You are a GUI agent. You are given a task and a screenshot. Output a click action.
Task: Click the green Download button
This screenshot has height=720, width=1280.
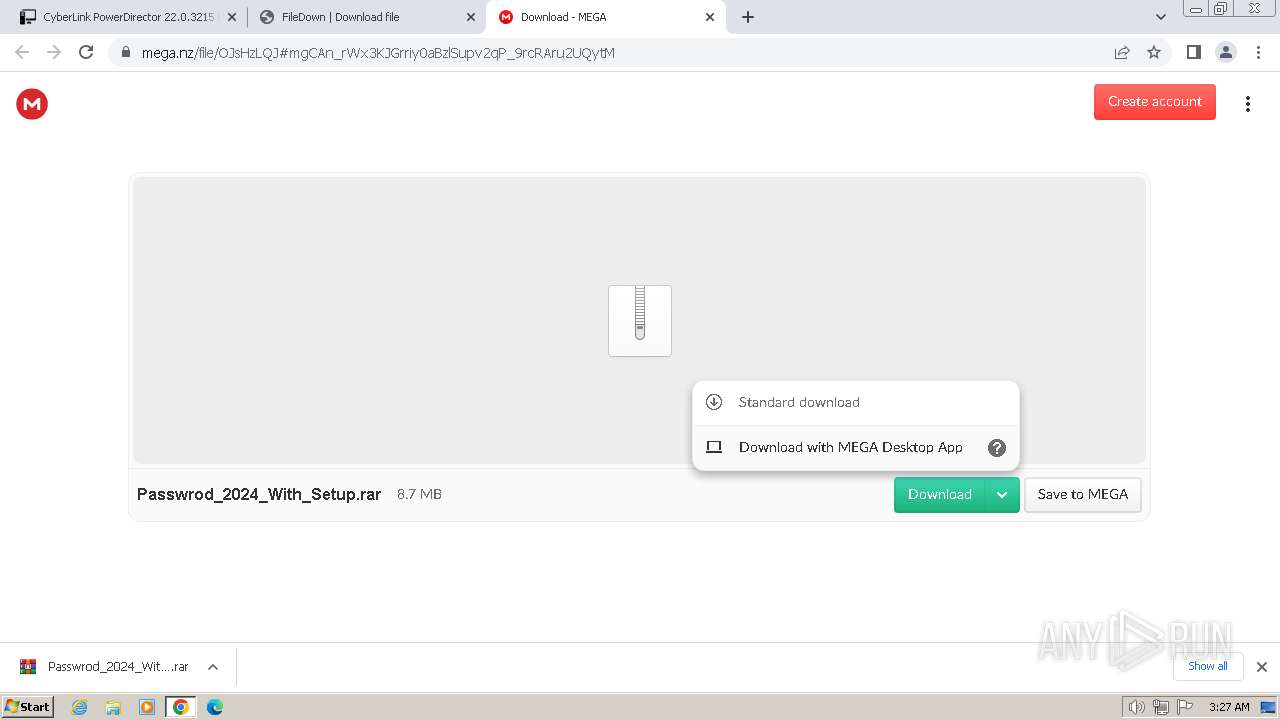939,494
